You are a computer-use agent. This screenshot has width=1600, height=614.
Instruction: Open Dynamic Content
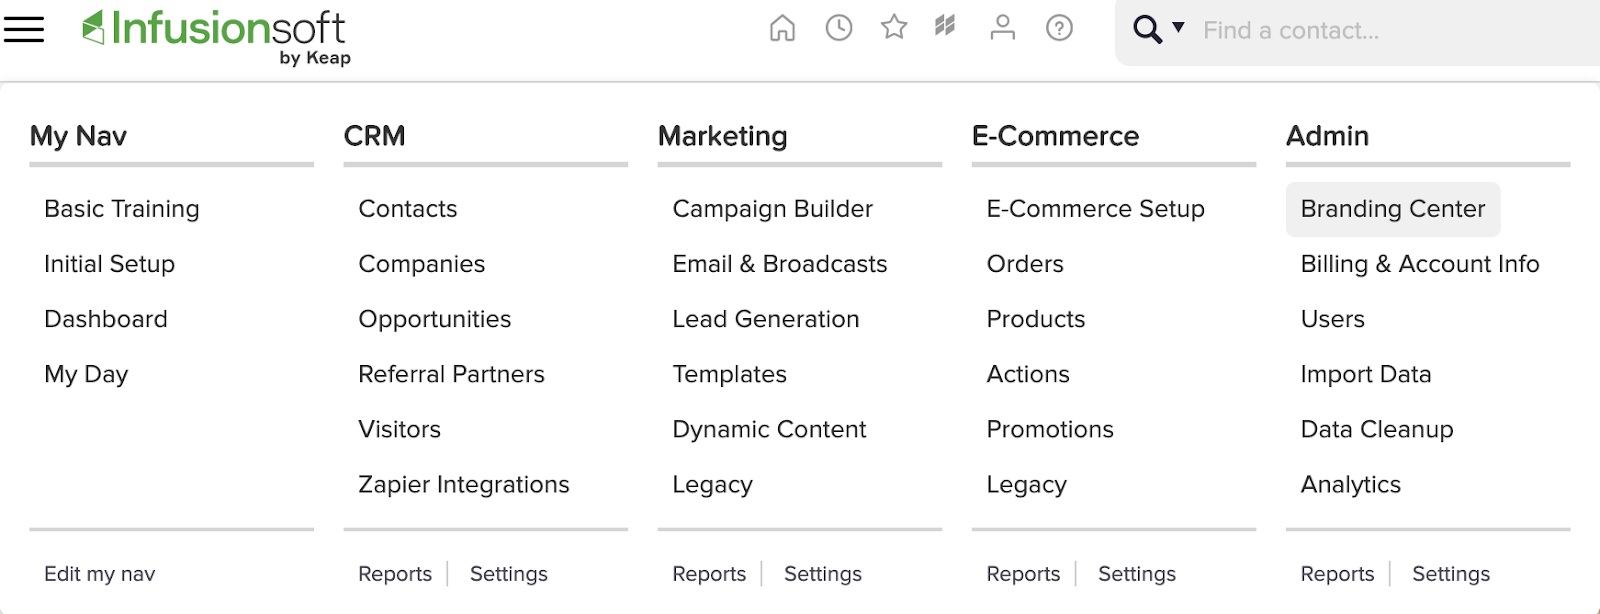point(770,429)
